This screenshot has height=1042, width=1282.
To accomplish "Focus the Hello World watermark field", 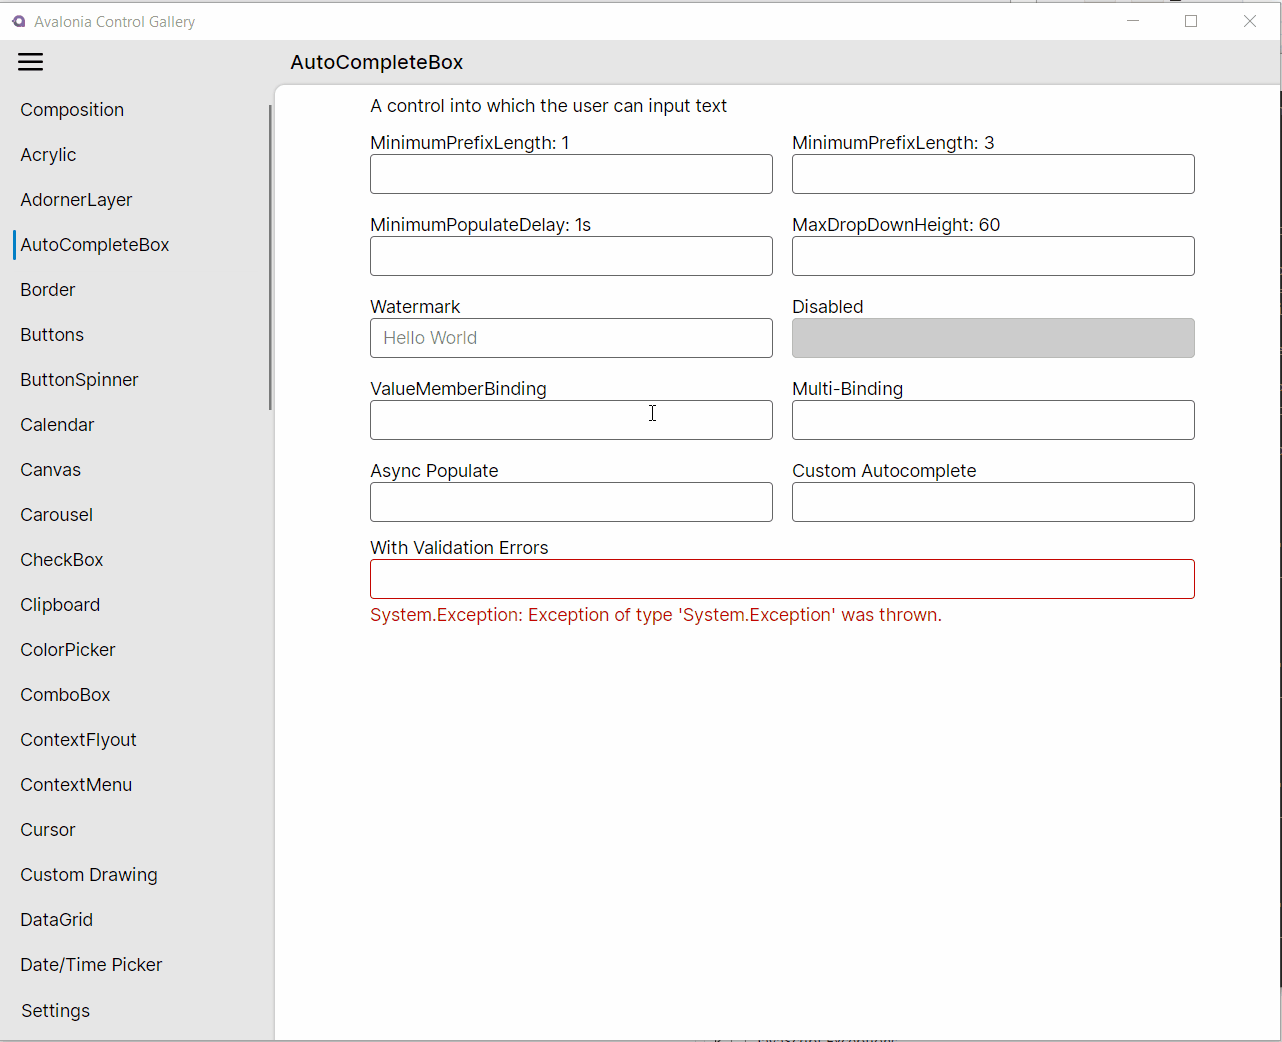I will click(x=571, y=338).
